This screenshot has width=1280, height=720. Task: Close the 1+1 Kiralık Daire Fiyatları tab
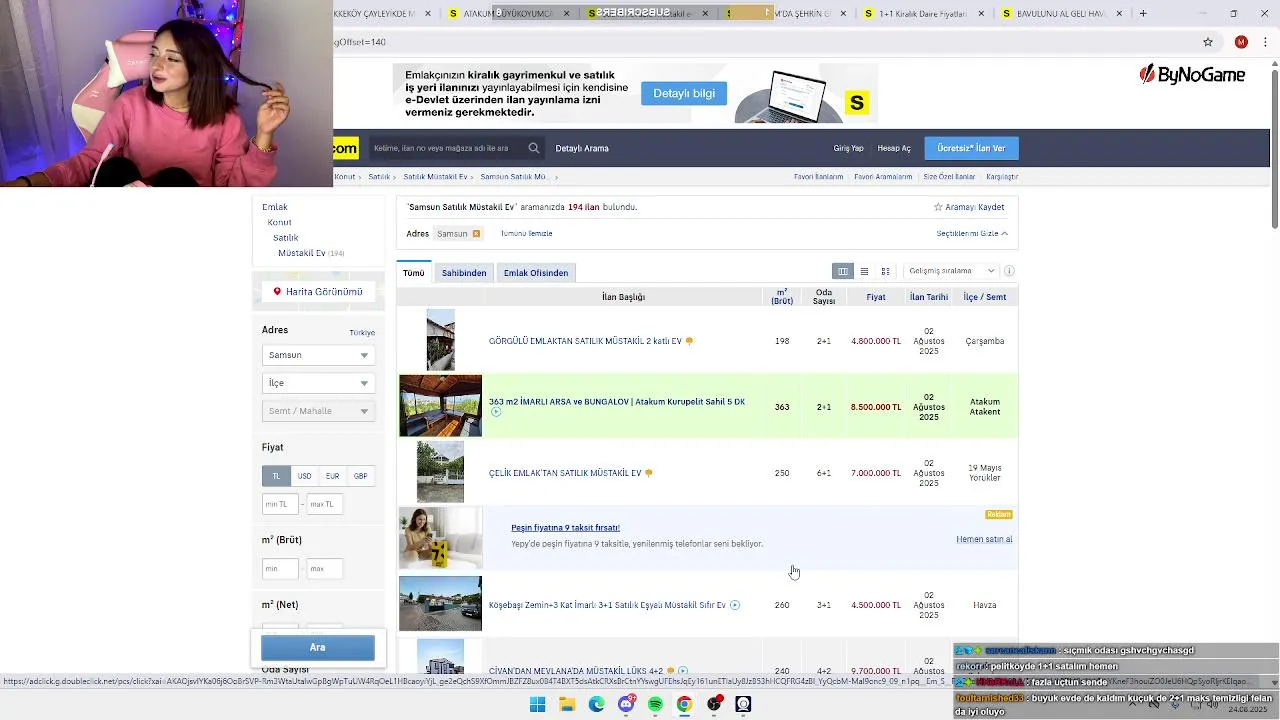tap(981, 14)
